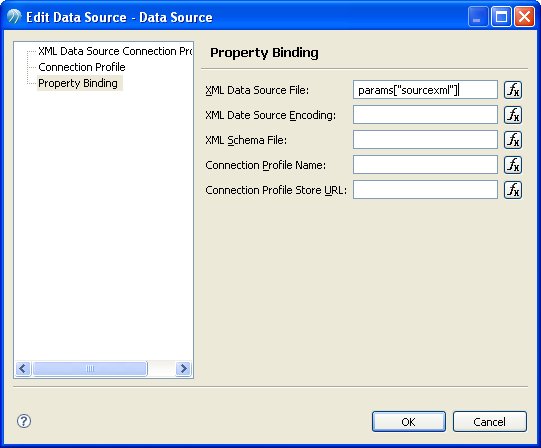Click the XML Data Source File text field
This screenshot has width=541, height=448.
coord(425,90)
